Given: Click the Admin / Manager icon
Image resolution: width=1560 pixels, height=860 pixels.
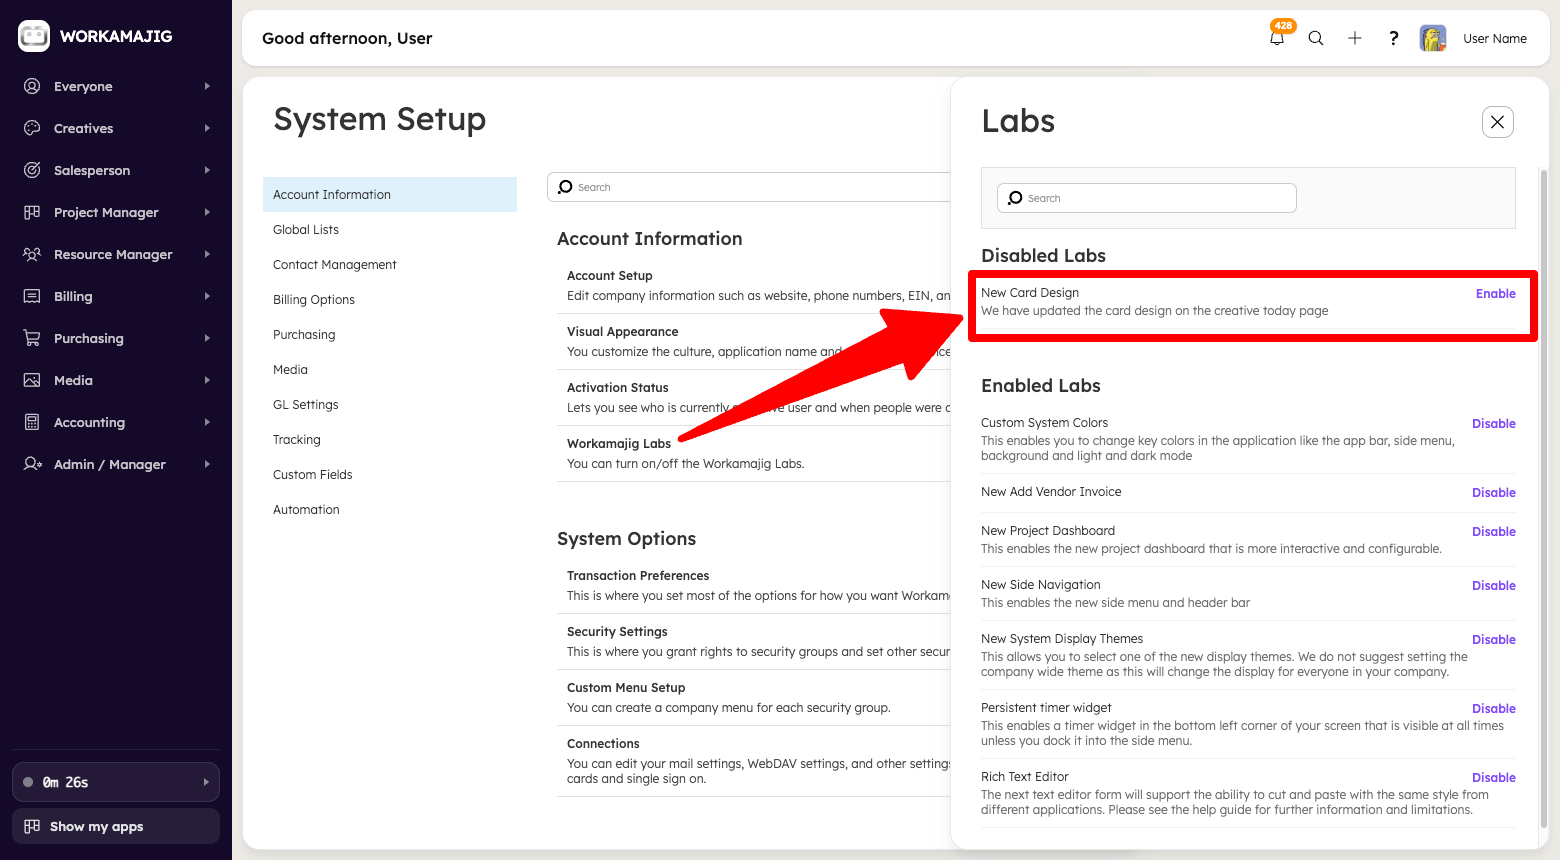Looking at the screenshot, I should click(x=32, y=464).
